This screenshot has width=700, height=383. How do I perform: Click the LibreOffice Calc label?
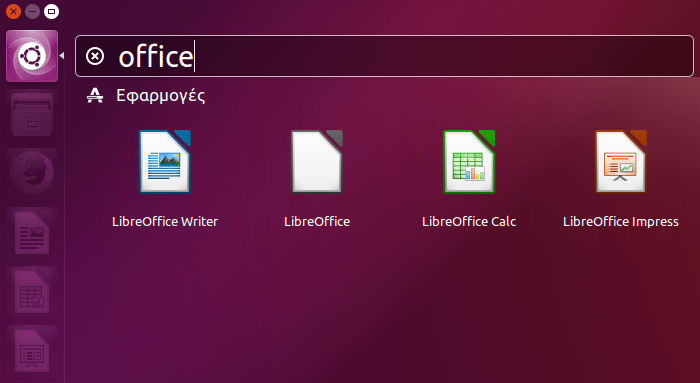tap(469, 221)
